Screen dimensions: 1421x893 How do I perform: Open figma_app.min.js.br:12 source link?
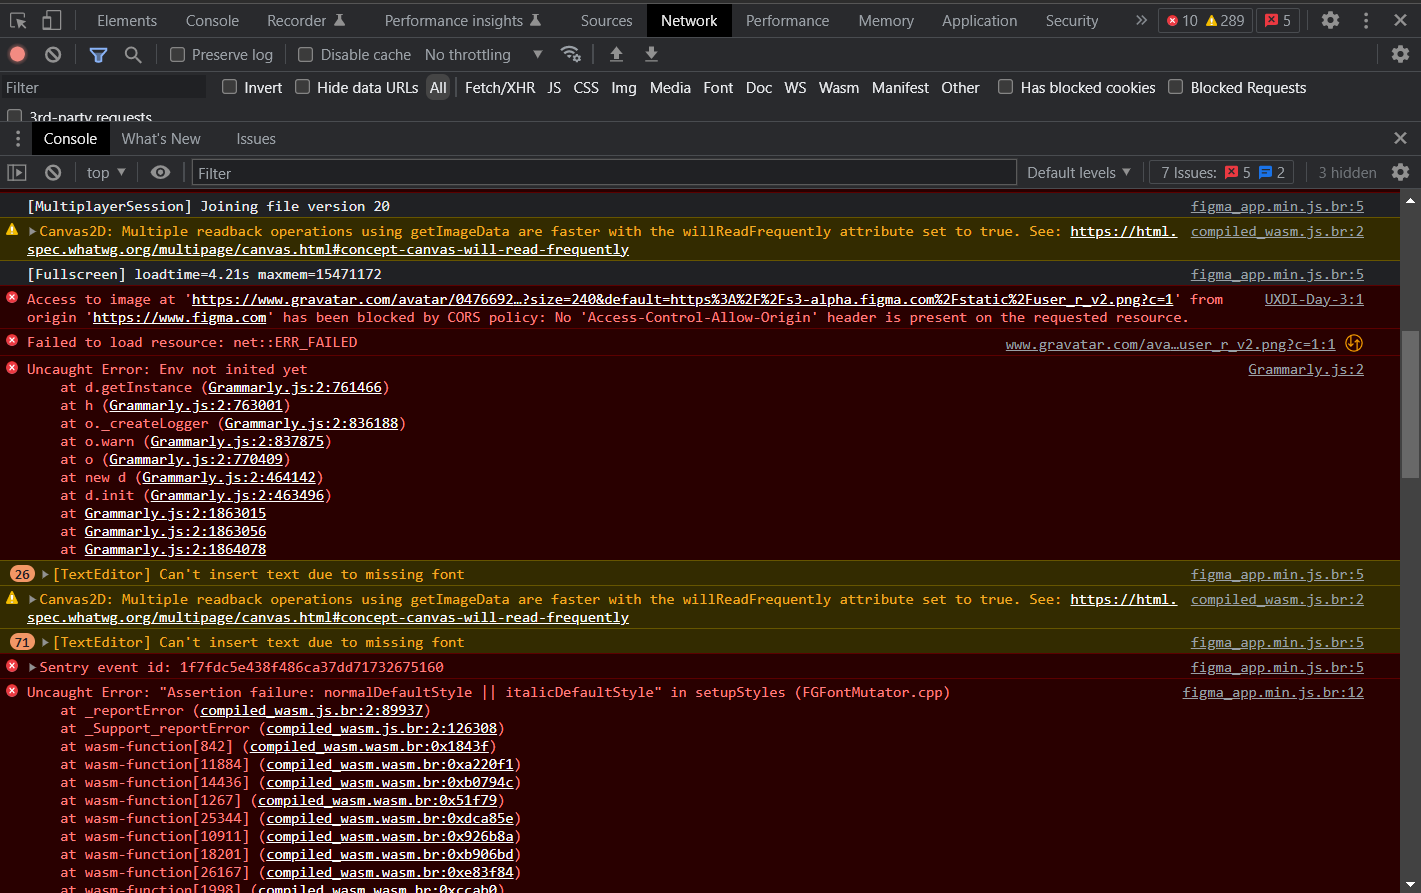pyautogui.click(x=1273, y=692)
